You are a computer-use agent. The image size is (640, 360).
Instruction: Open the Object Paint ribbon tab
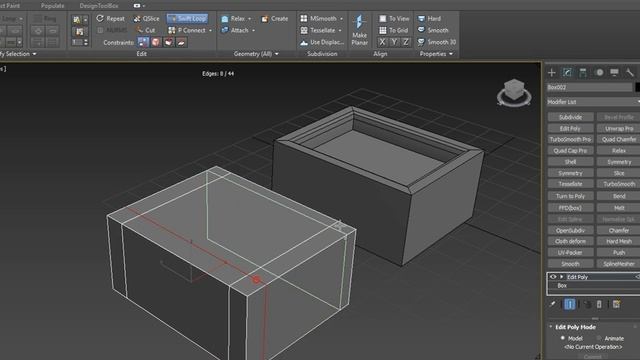pyautogui.click(x=10, y=6)
